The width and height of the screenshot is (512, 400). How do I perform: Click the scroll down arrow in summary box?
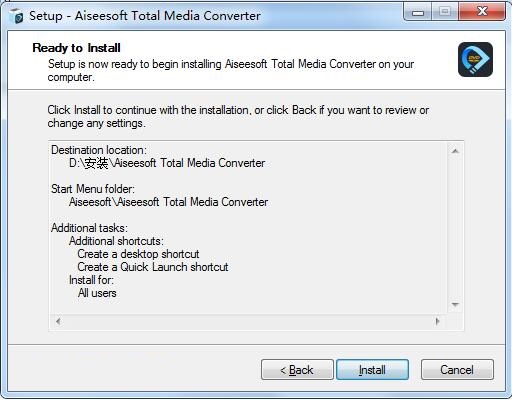pyautogui.click(x=455, y=304)
